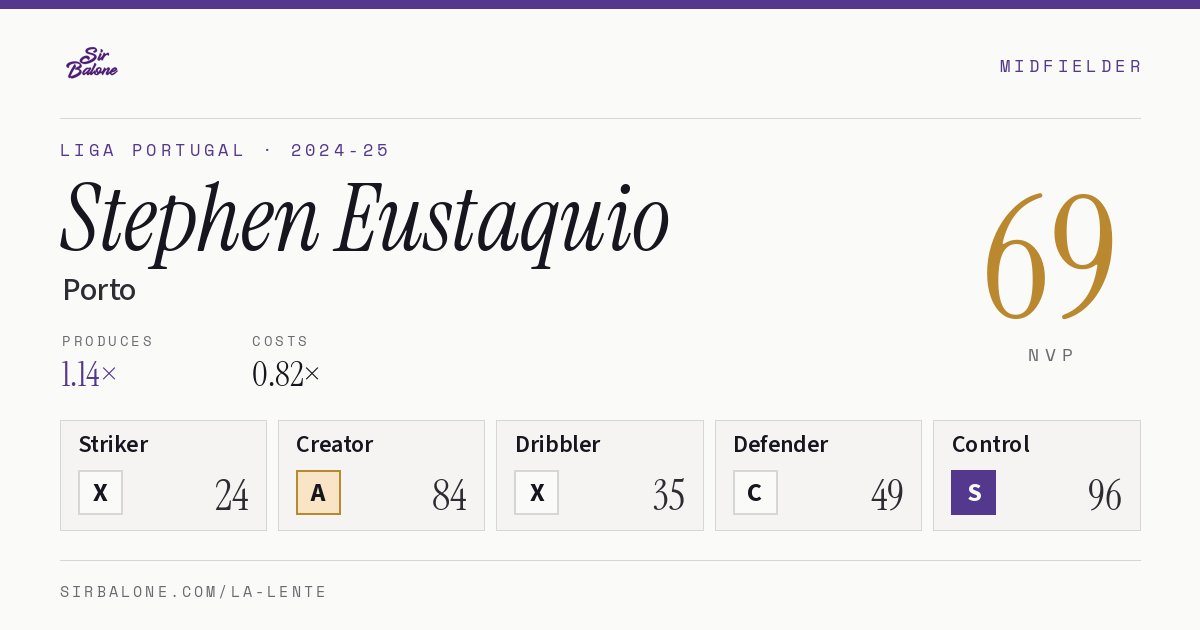
Task: Click the X grade badge in Dribbler card
Action: point(537,492)
